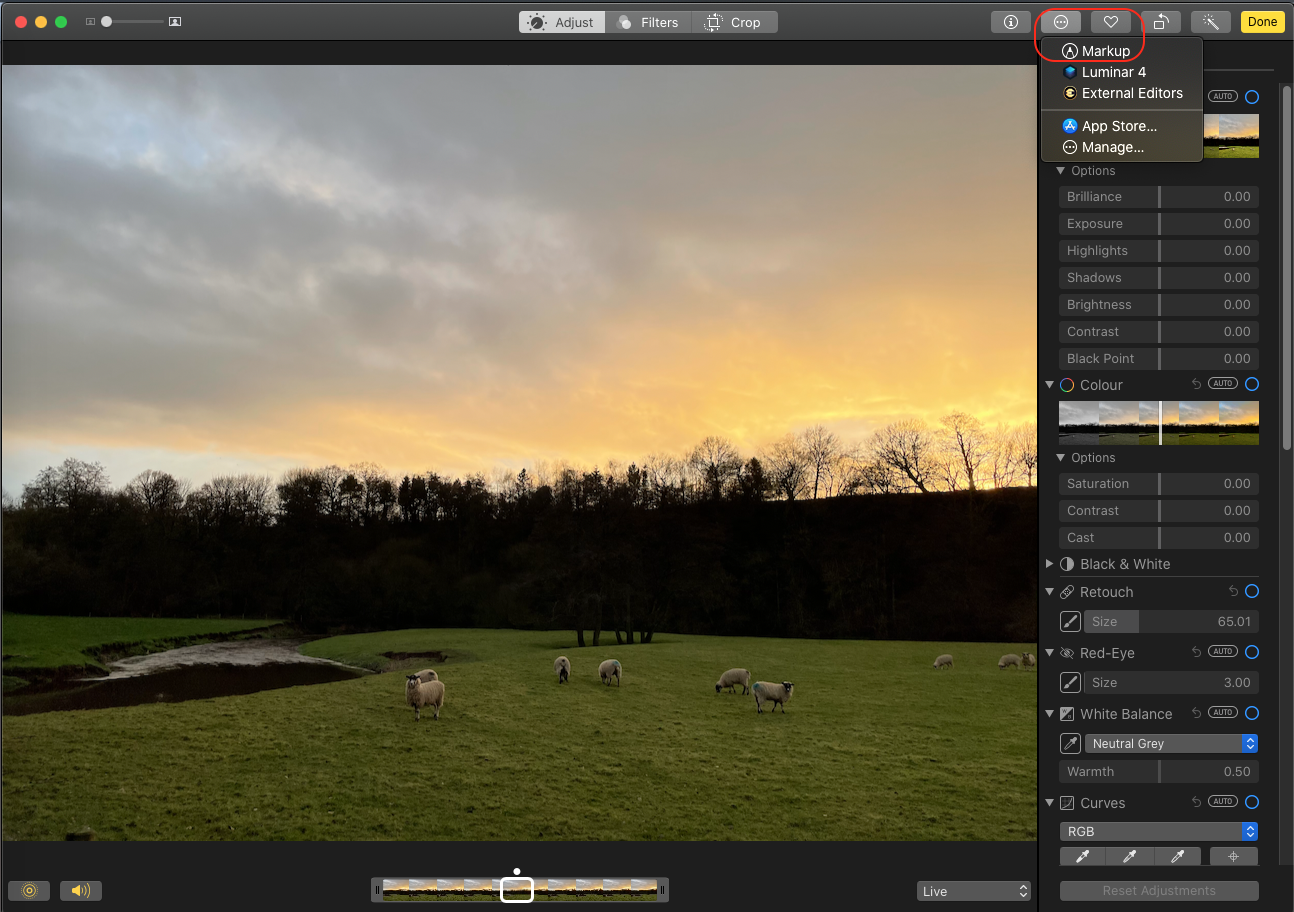Select Luminar 4 from the extensions menu
The image size is (1294, 912).
tap(1113, 71)
